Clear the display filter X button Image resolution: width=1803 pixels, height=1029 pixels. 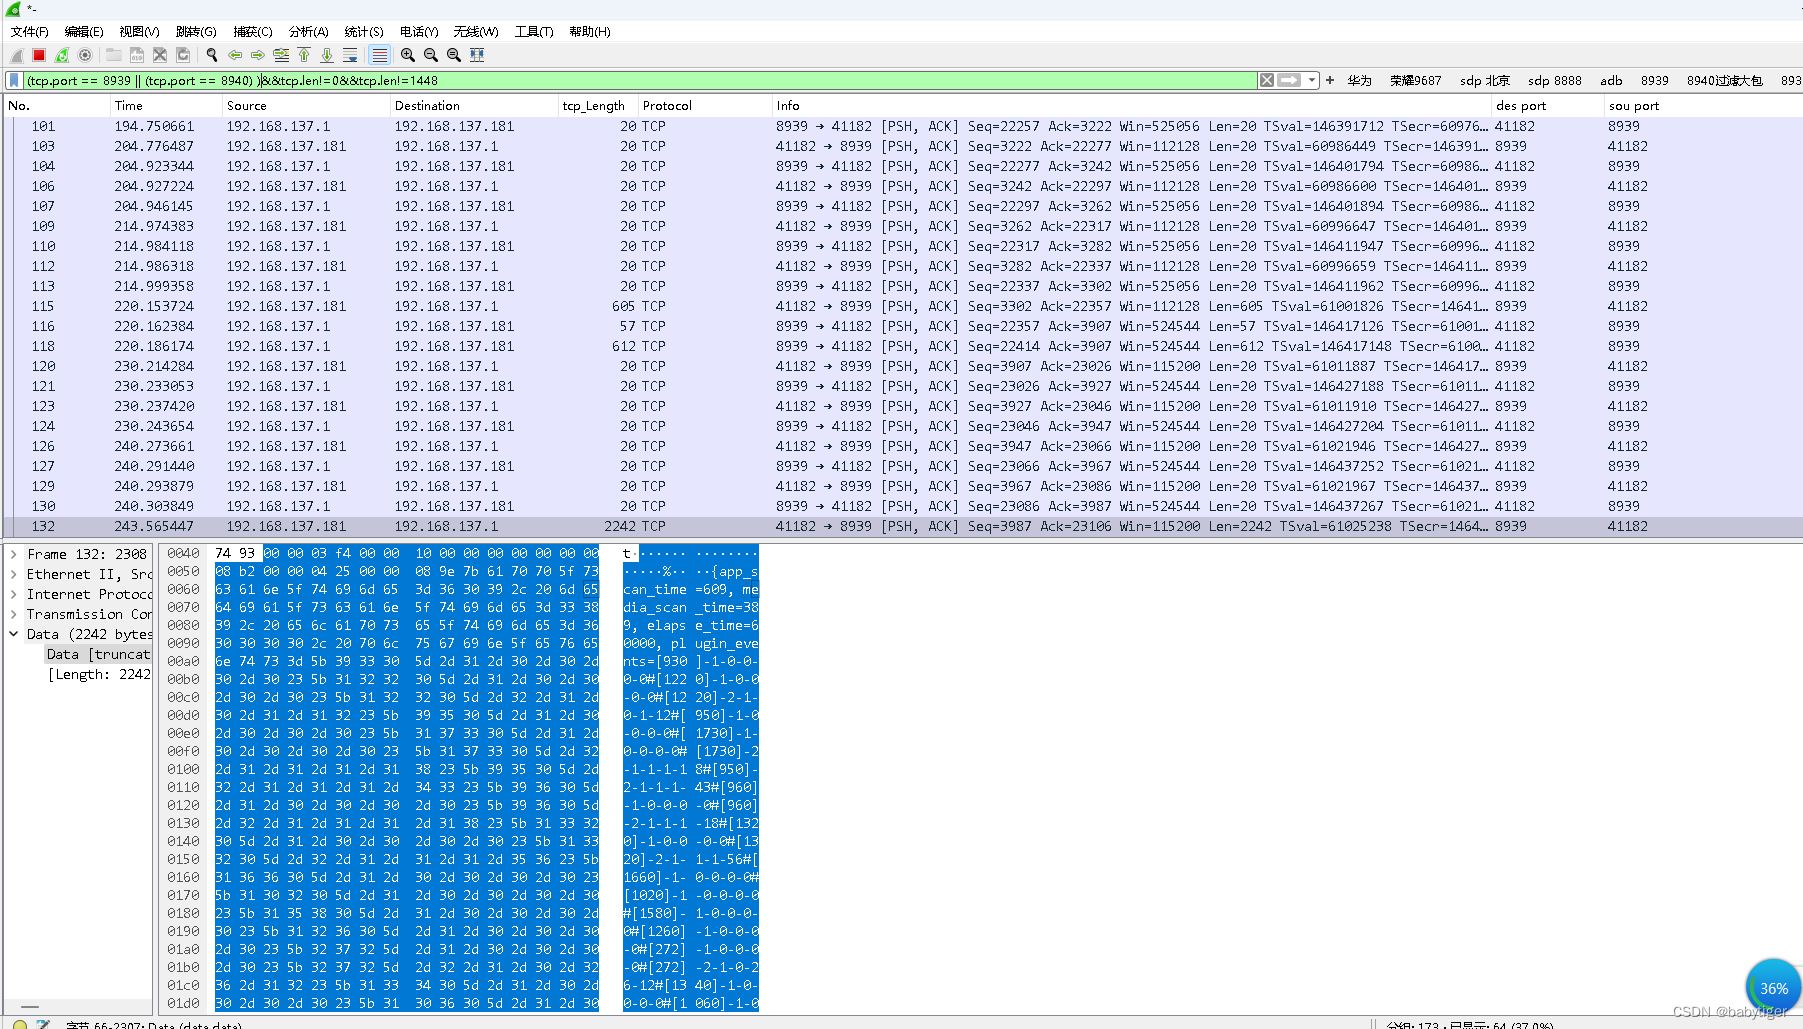(x=1267, y=80)
